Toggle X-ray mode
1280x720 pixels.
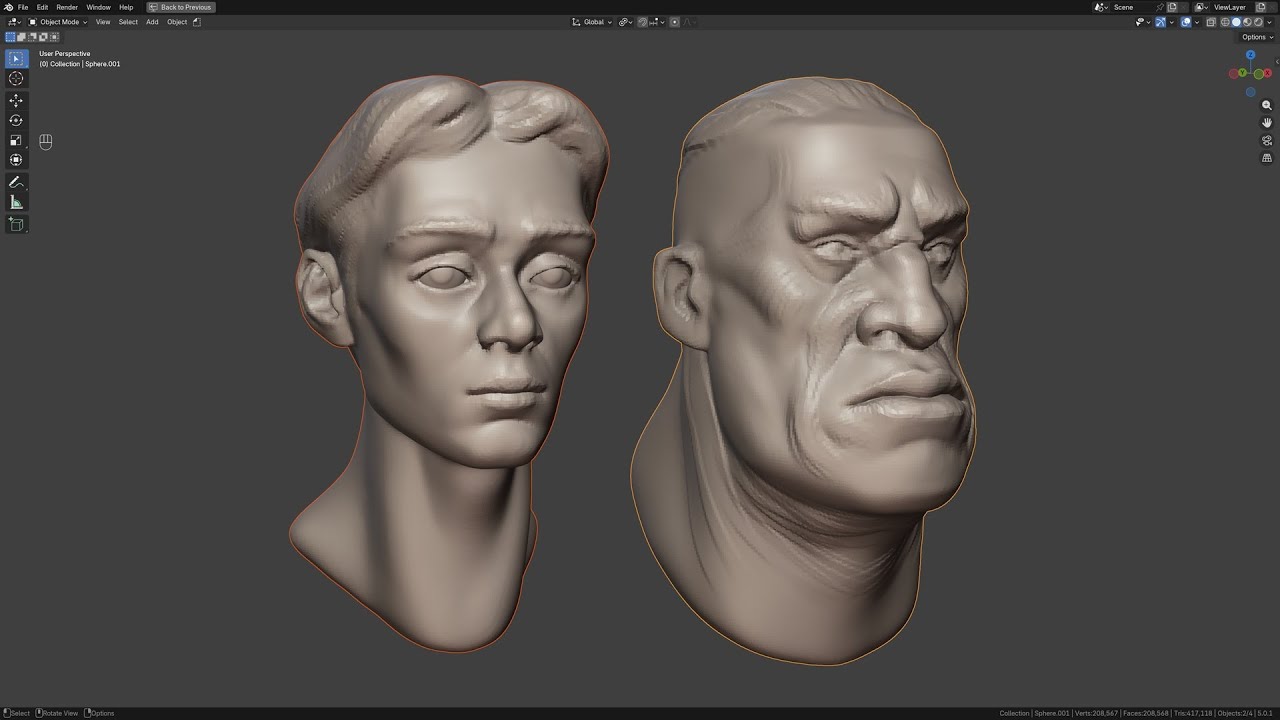point(1211,22)
